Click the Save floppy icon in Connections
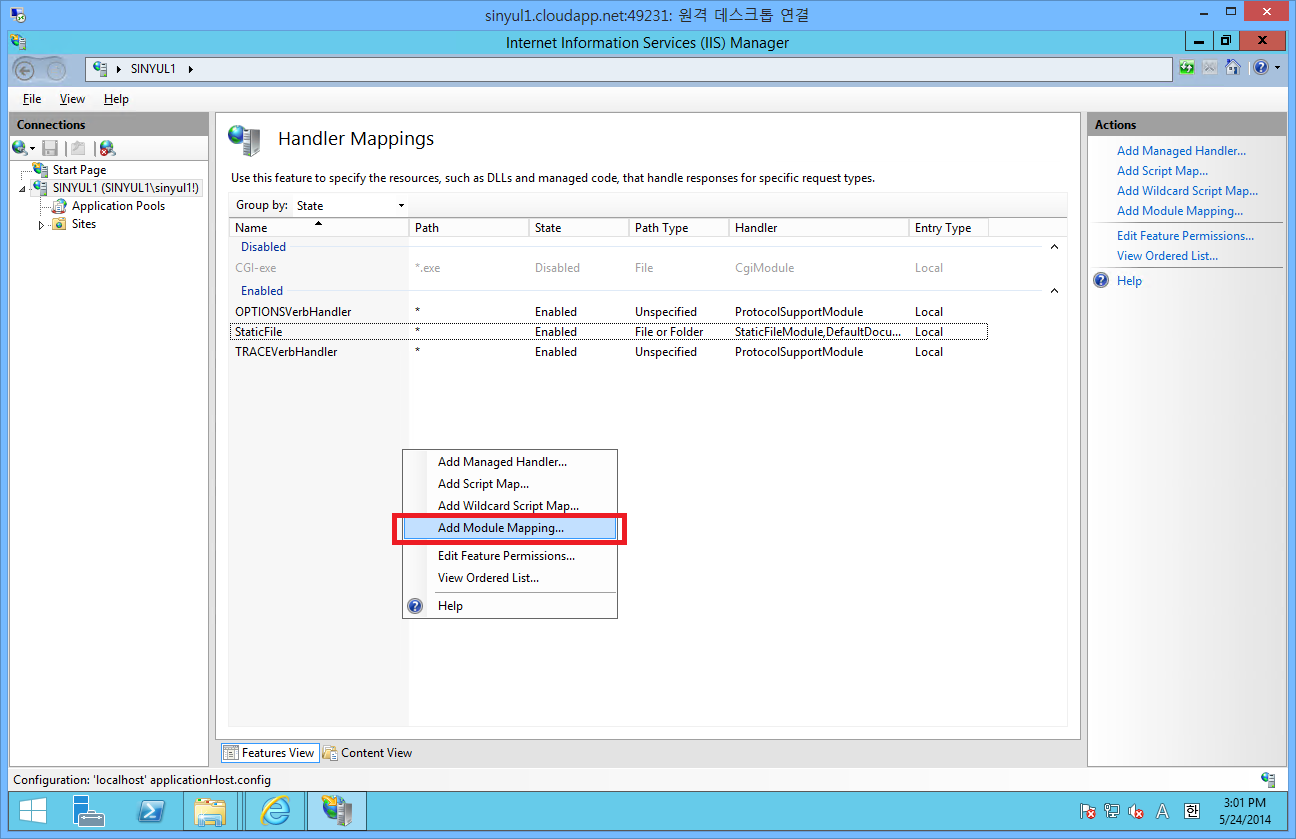The image size is (1296, 839). tap(50, 148)
